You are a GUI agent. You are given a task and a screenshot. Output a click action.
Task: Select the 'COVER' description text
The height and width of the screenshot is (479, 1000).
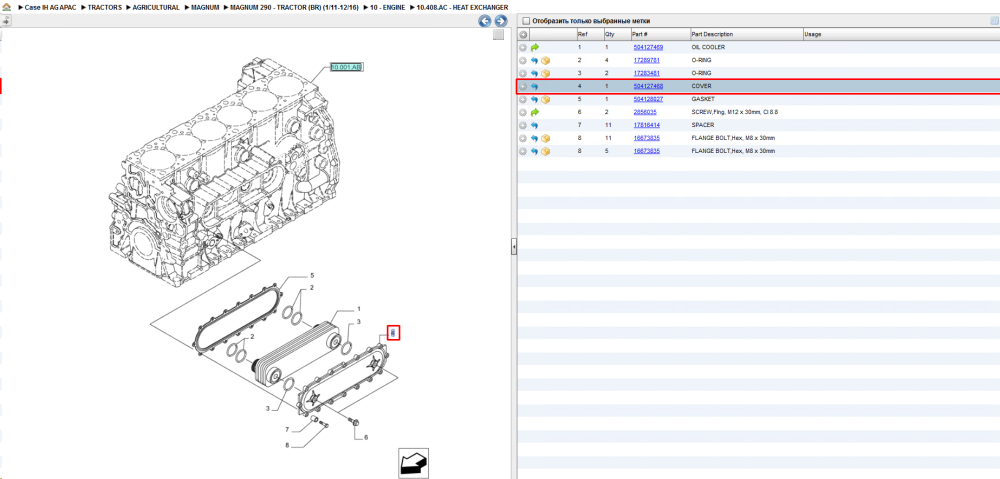coord(701,86)
